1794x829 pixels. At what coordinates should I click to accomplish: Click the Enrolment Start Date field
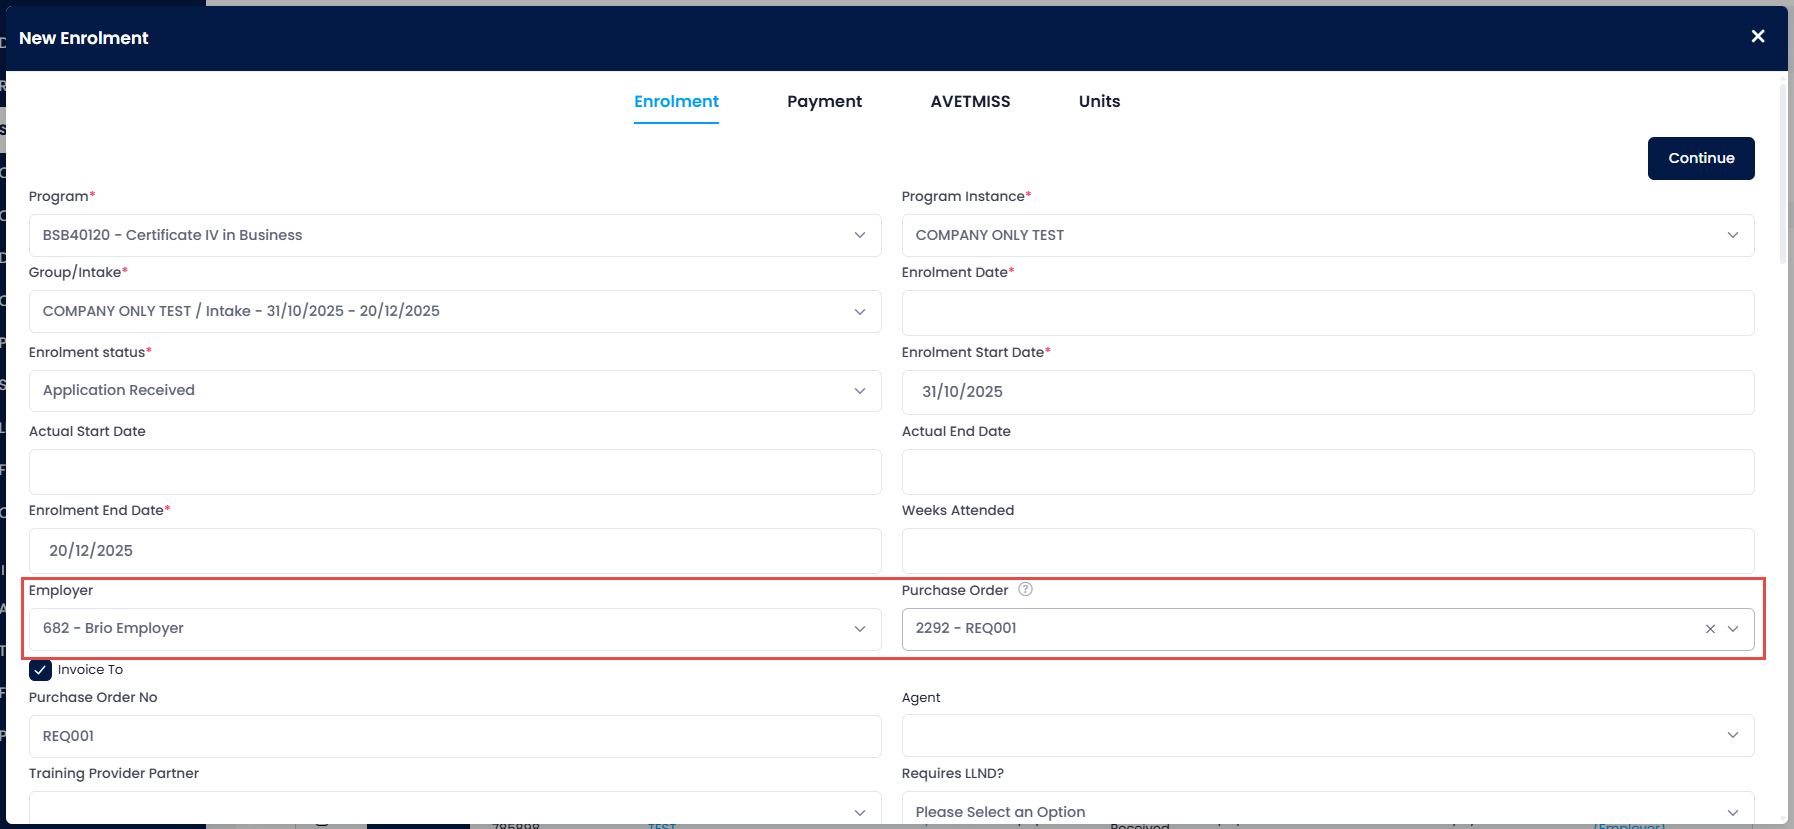pos(1328,392)
